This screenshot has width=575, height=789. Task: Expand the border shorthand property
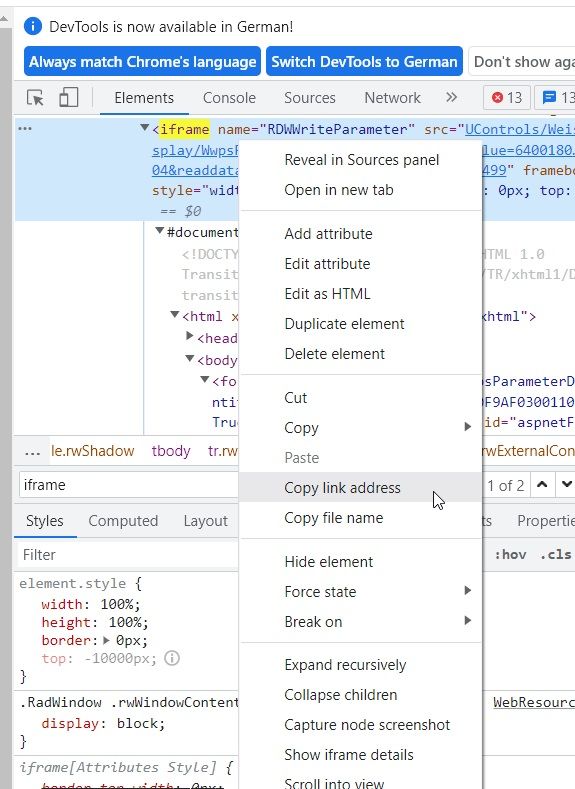coord(106,641)
